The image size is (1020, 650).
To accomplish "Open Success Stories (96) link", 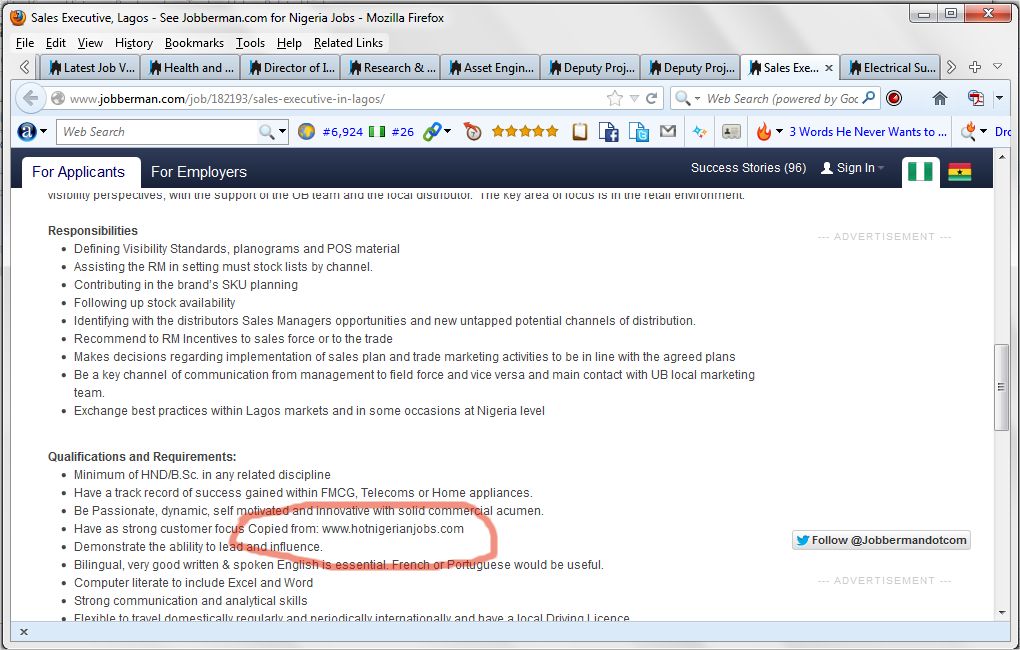I will tap(748, 168).
